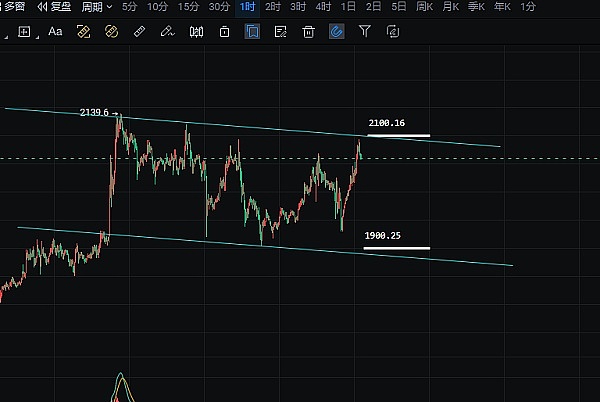The image size is (600, 402).
Task: Open the 周期 period dropdown
Action: coord(96,7)
